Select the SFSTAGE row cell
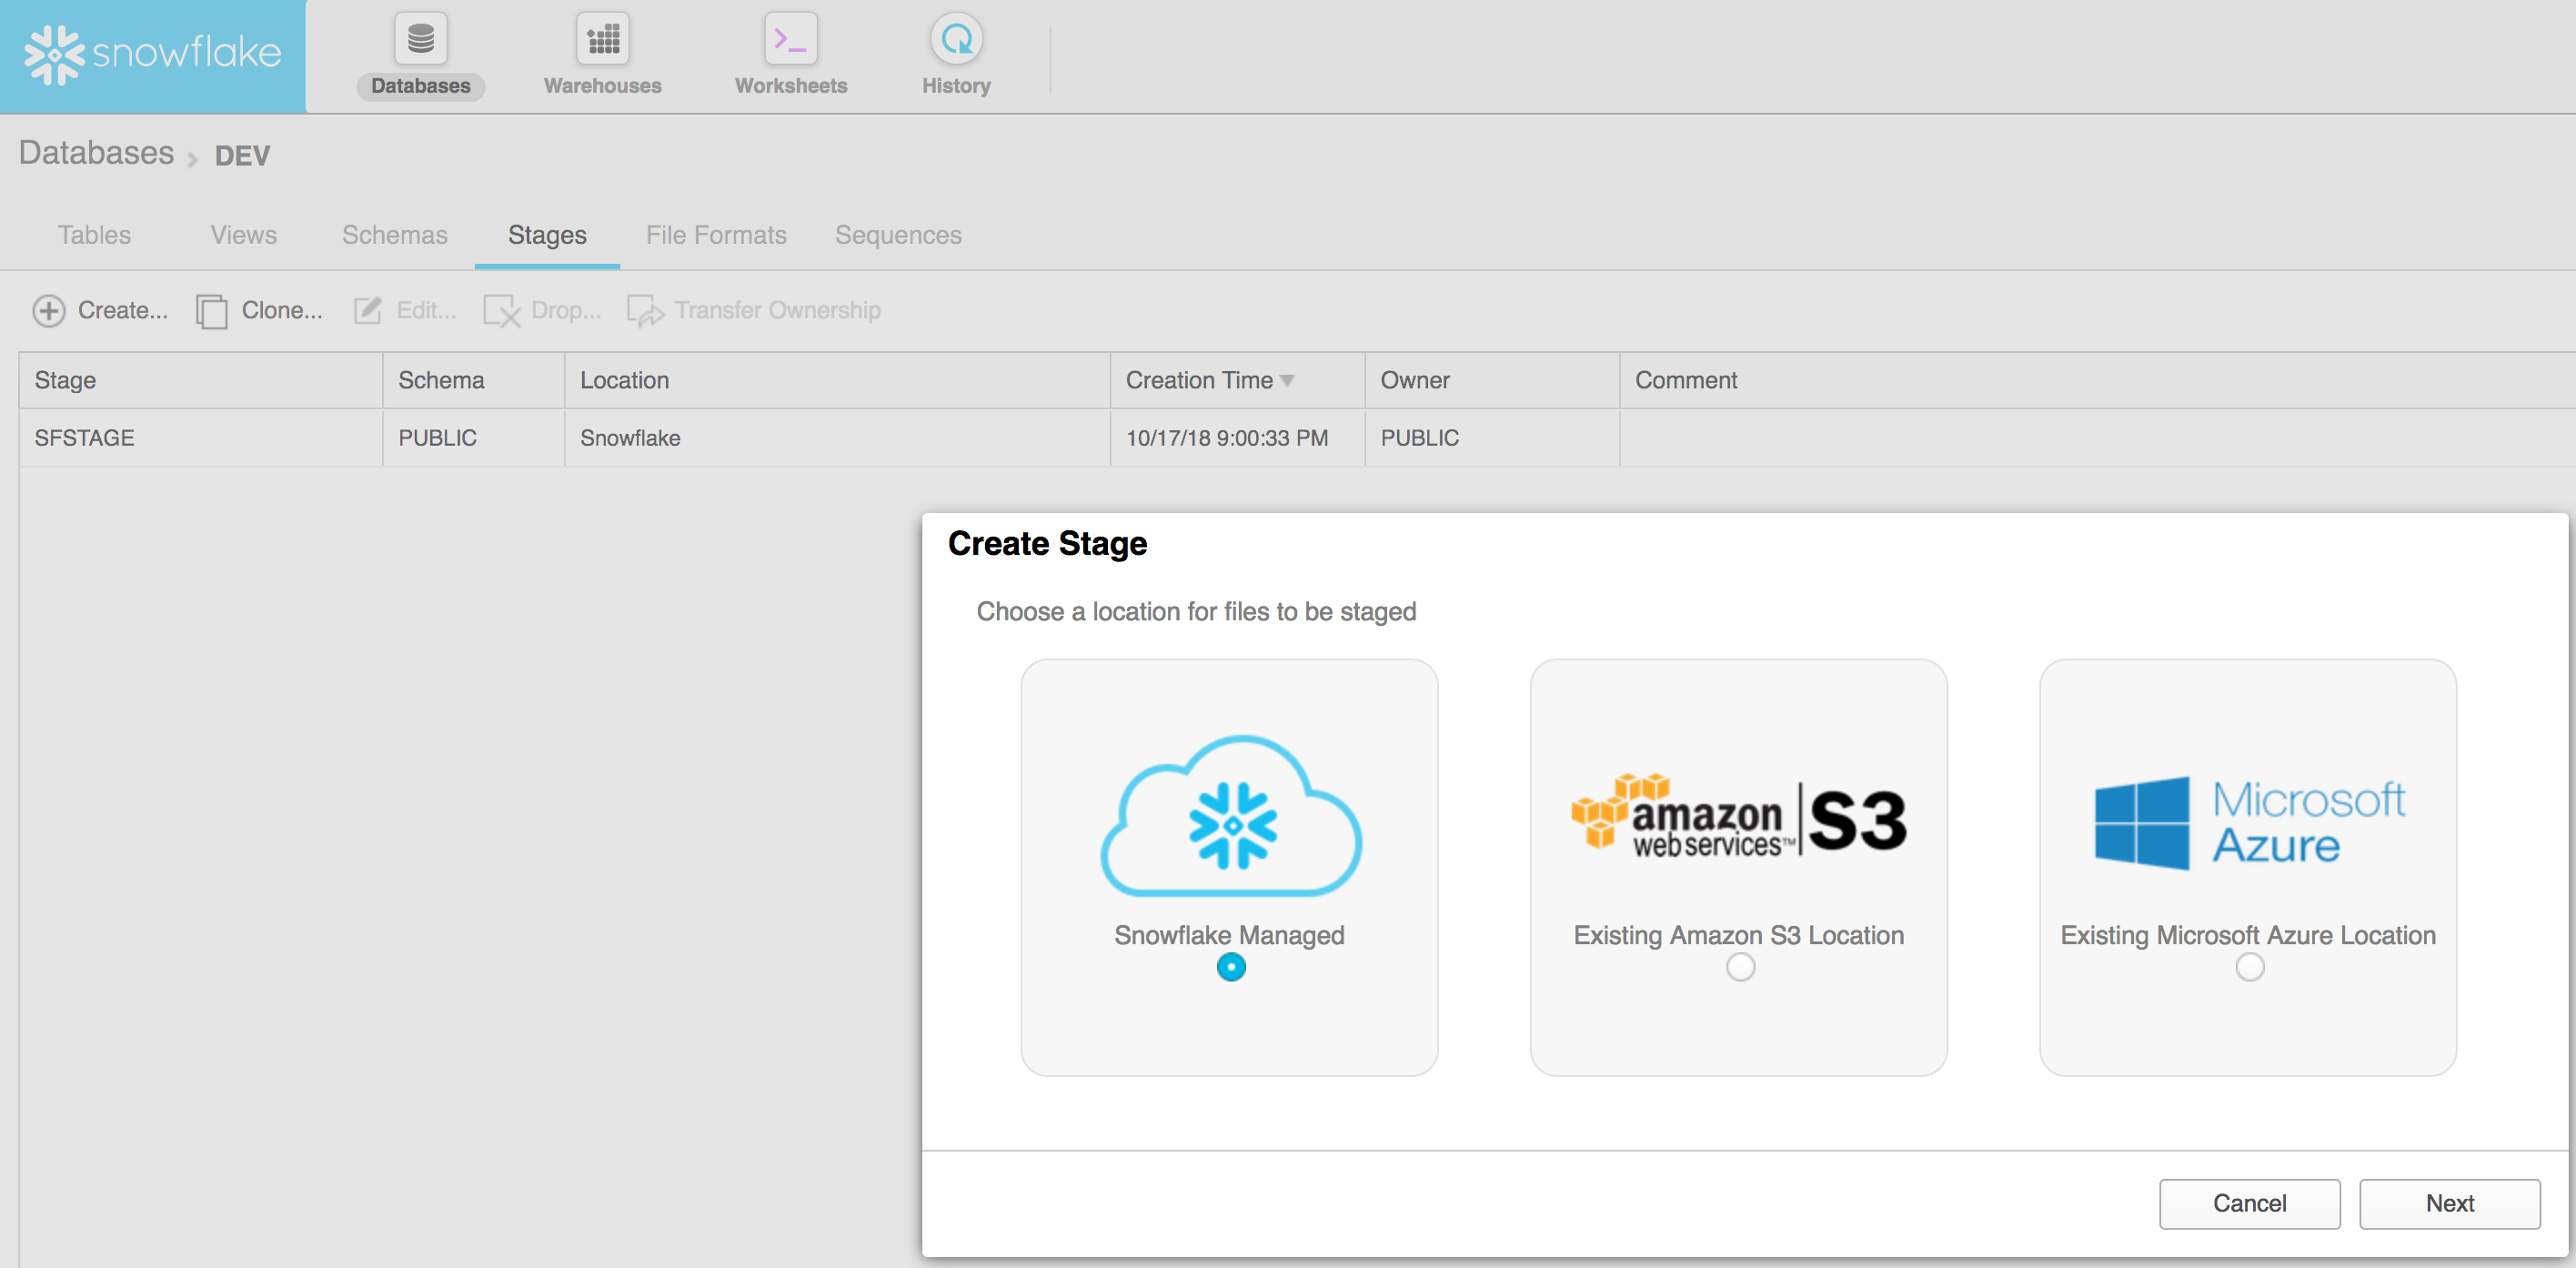Image resolution: width=2576 pixels, height=1268 pixels. coord(200,438)
